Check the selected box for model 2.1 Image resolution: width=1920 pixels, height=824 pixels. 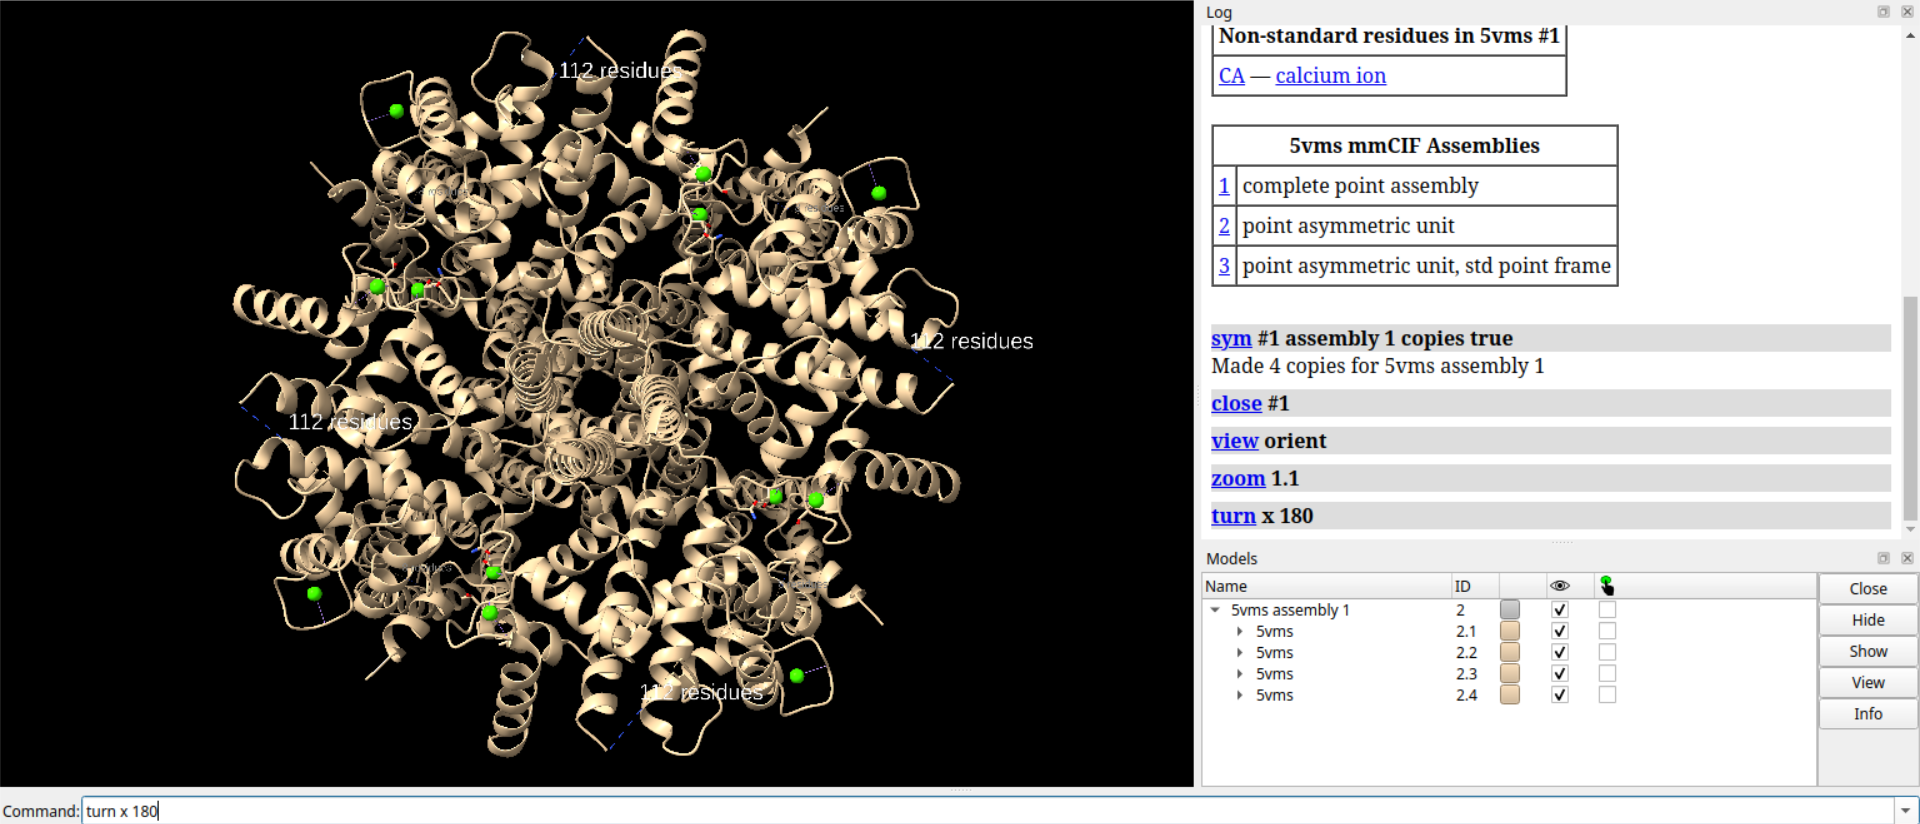pos(1607,631)
